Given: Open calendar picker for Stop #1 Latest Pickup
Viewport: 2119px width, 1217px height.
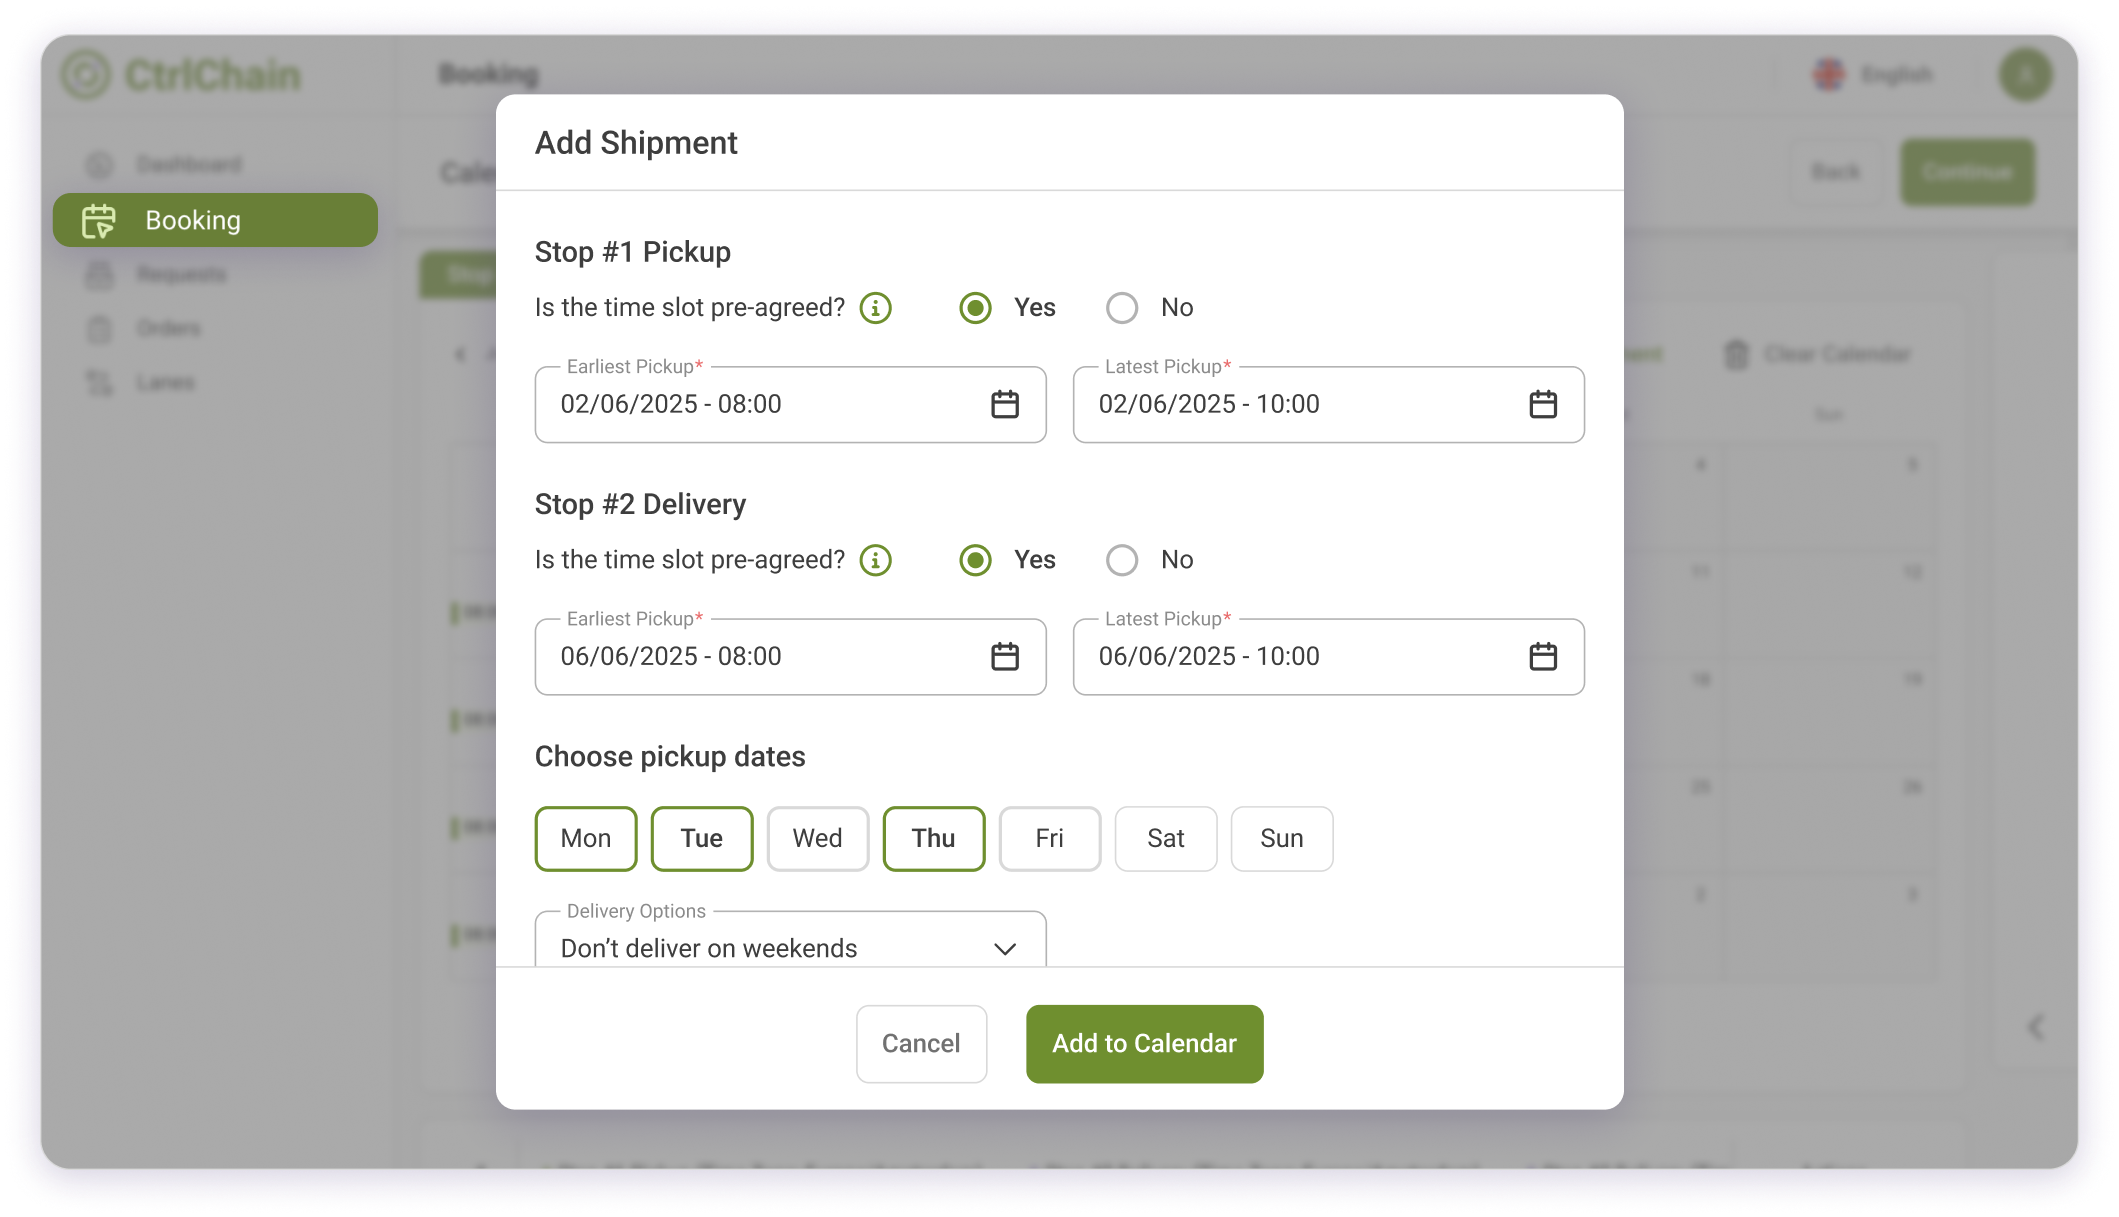Looking at the screenshot, I should coord(1543,404).
